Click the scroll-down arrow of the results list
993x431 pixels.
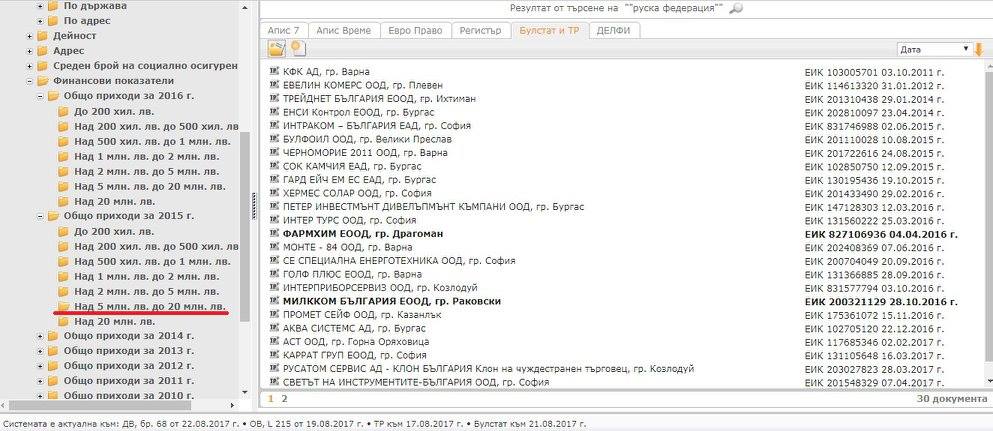pos(988,380)
